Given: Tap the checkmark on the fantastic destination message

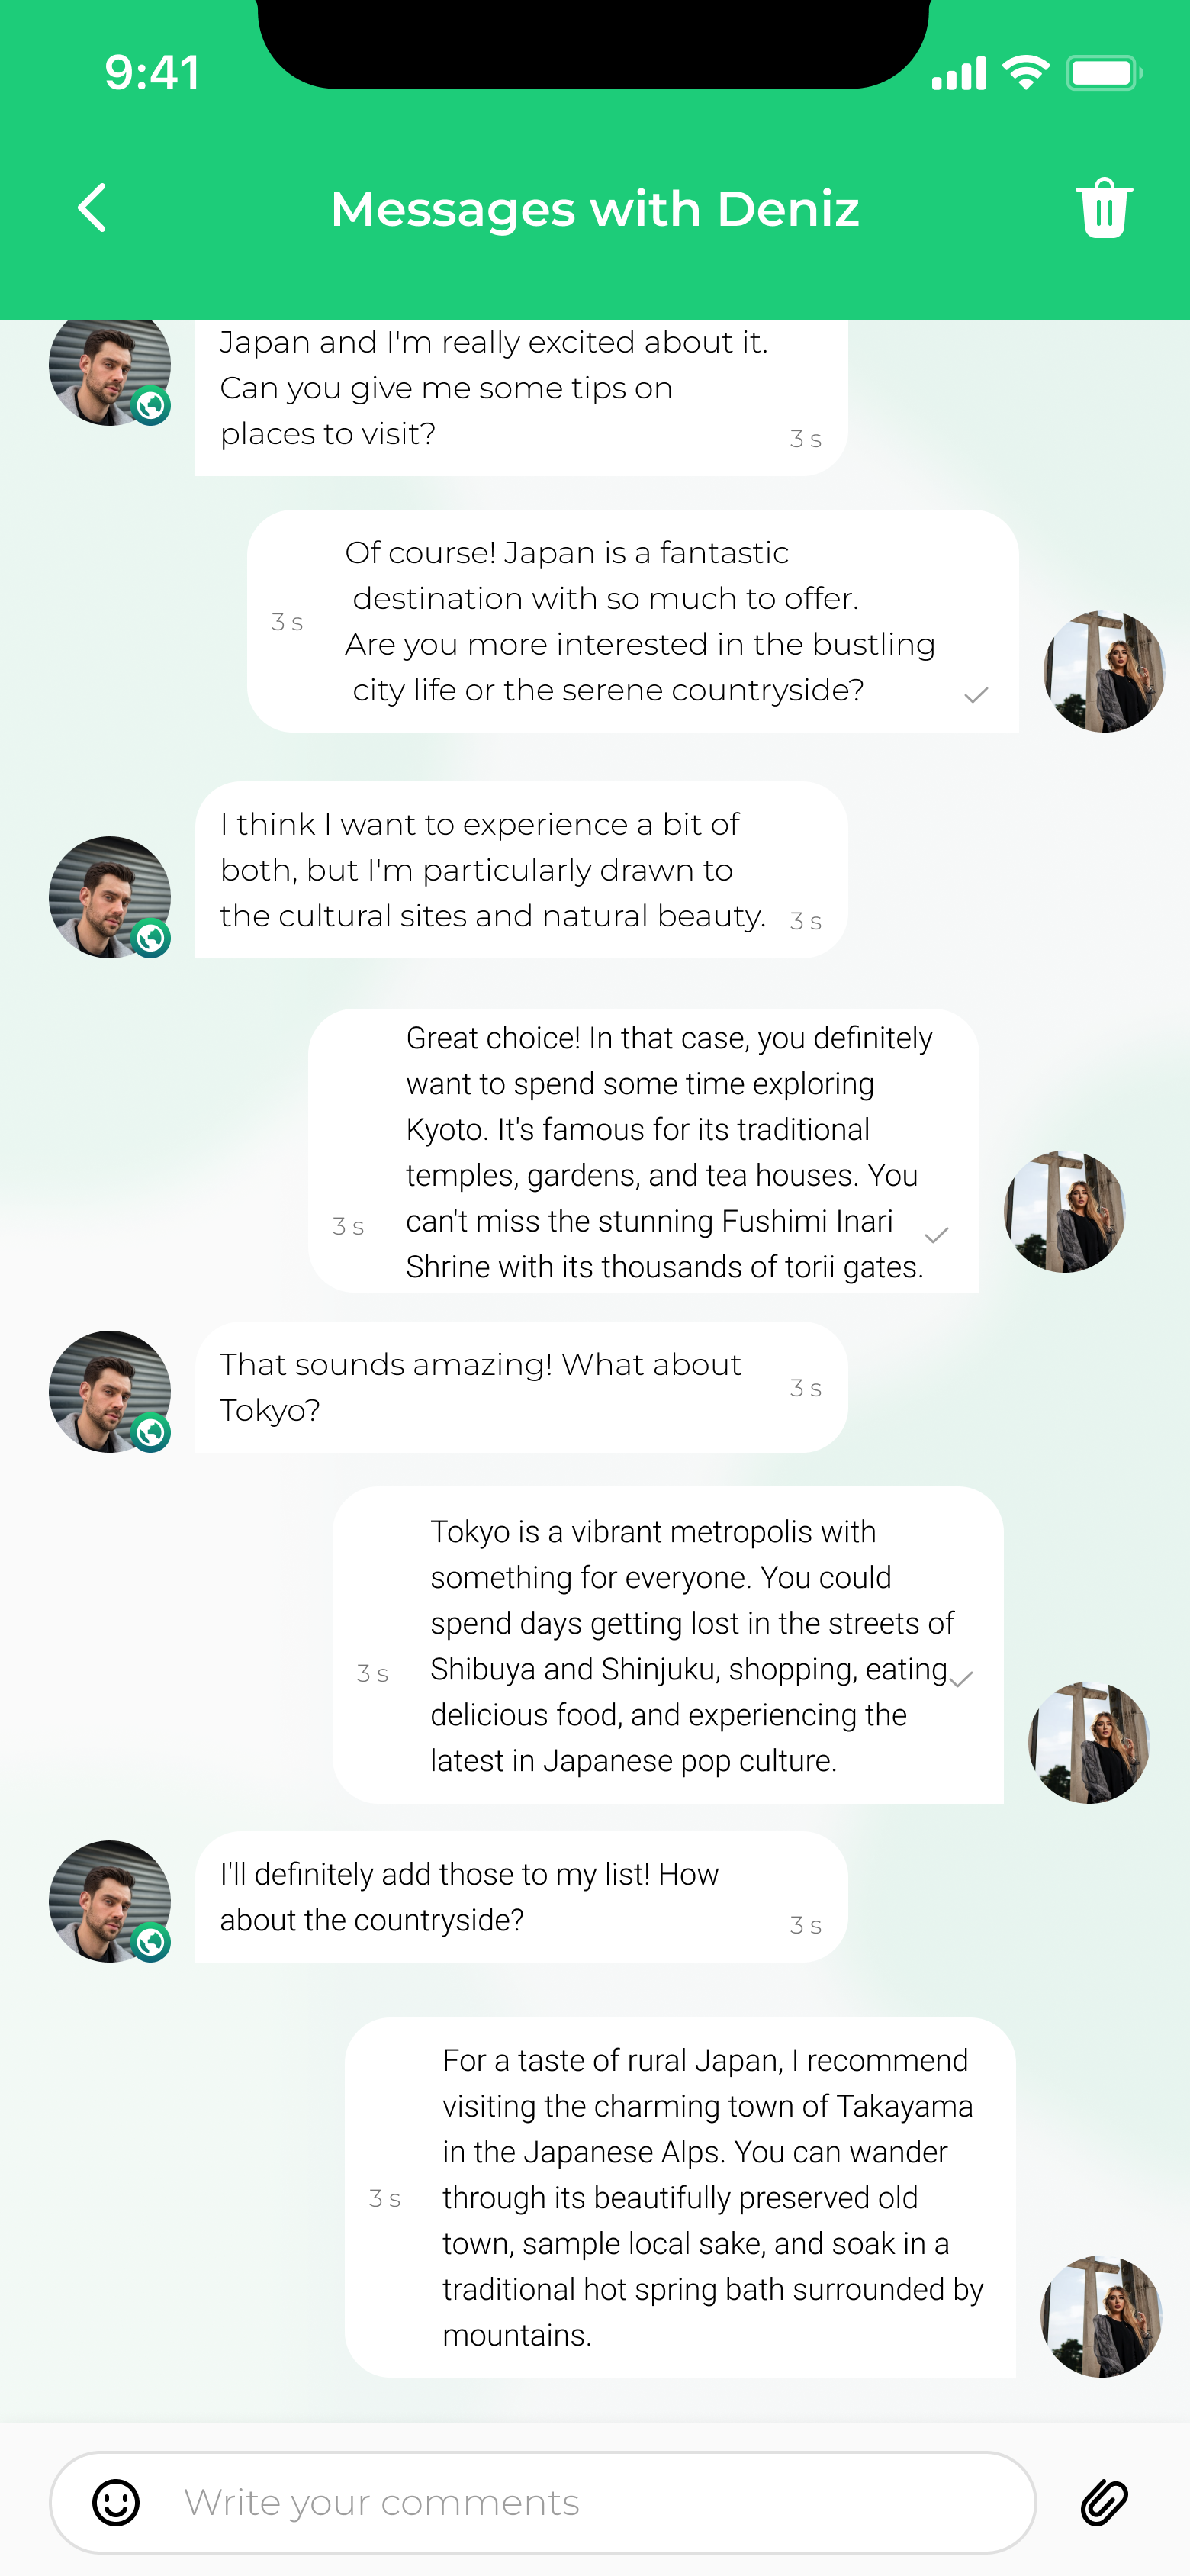Looking at the screenshot, I should coord(976,695).
